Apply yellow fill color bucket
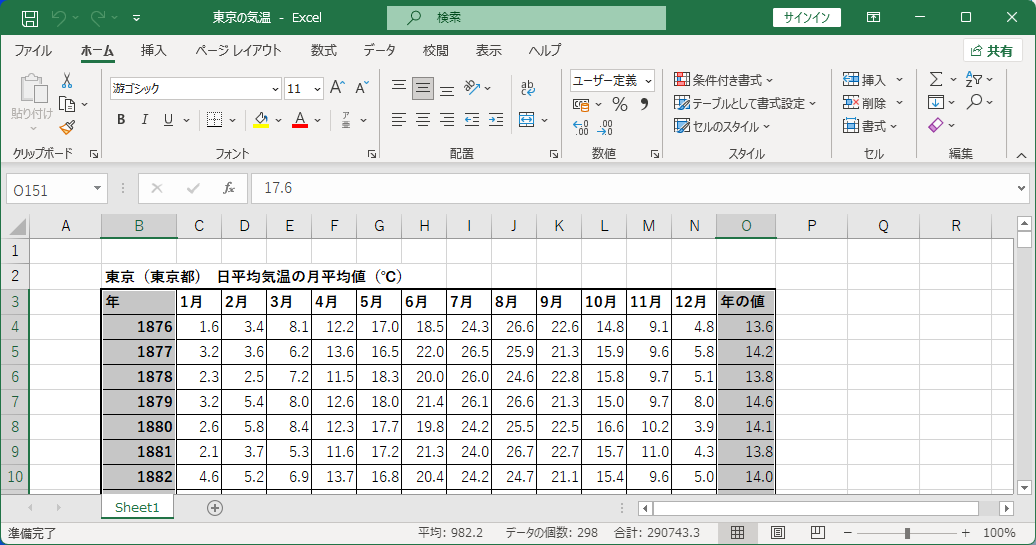 [261, 120]
